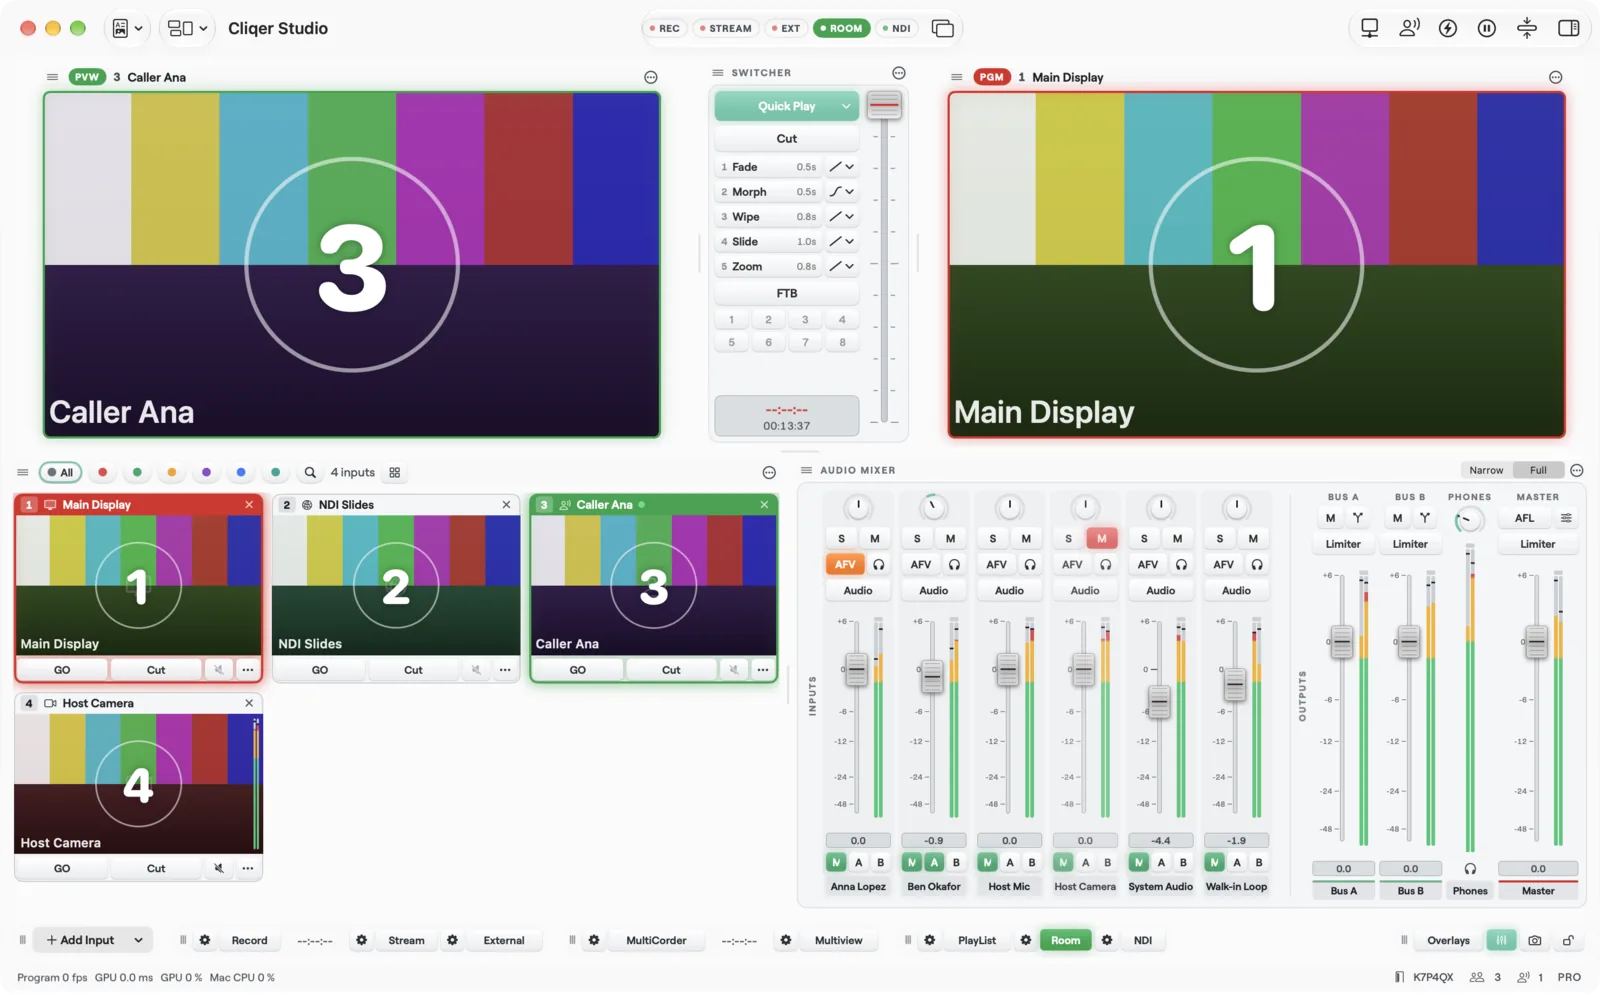The width and height of the screenshot is (1600, 995).
Task: Click the Overlays button
Action: tap(1448, 940)
